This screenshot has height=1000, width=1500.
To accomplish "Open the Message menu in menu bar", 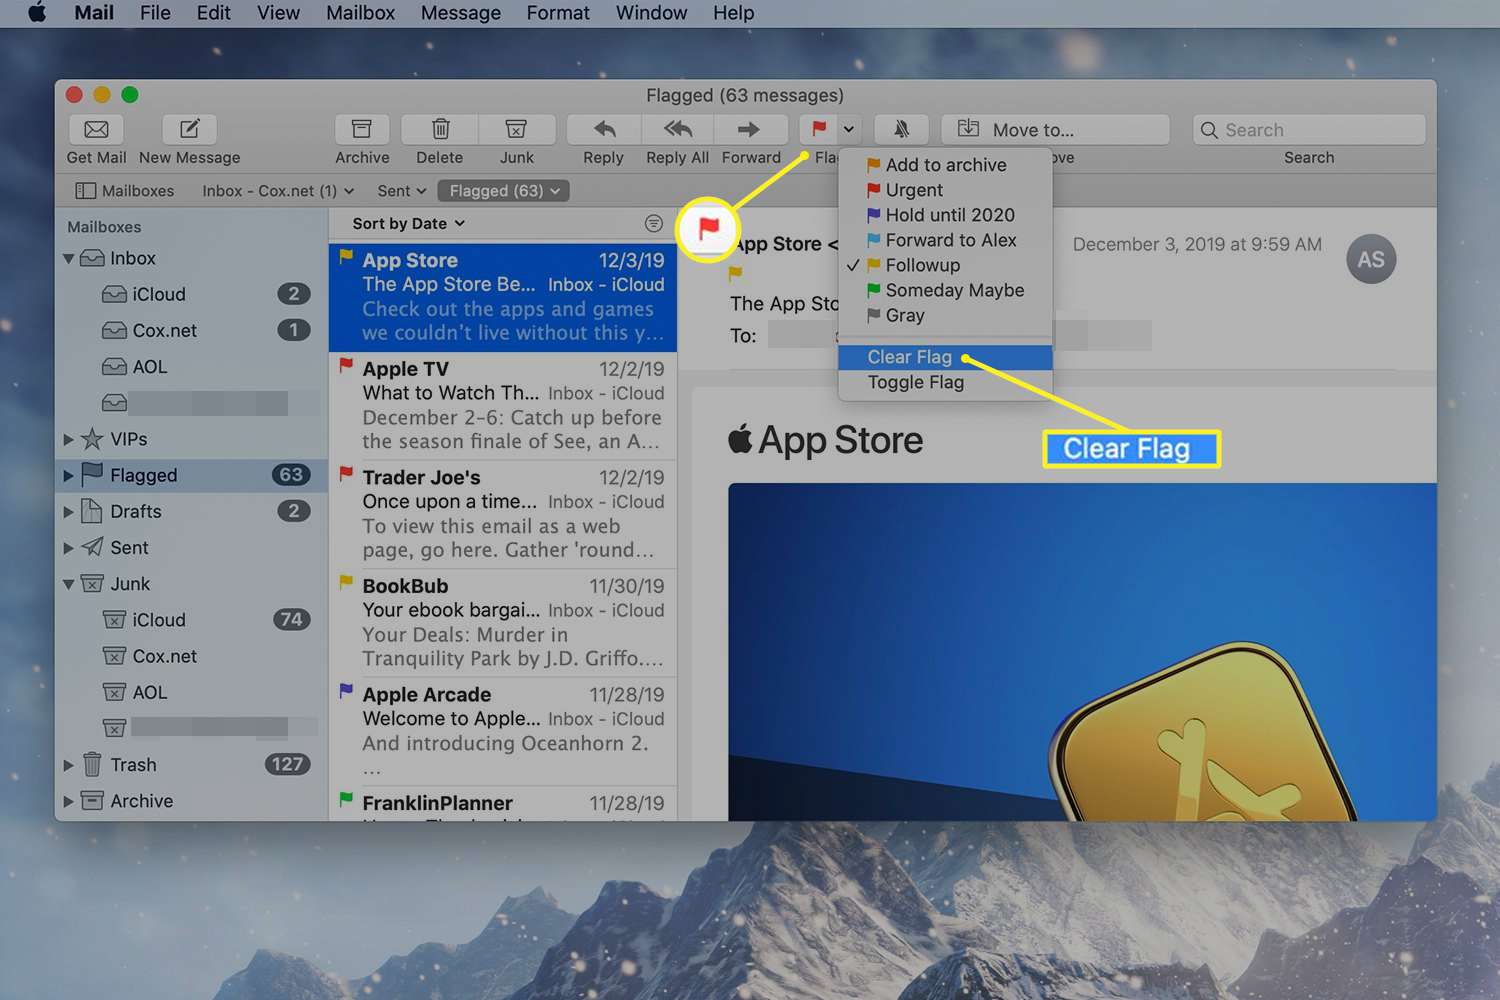I will [460, 13].
